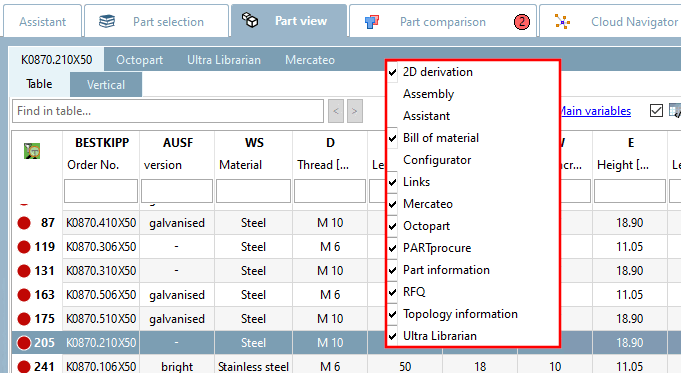Viewport: 681px width, 373px height.
Task: Toggle Octopart in the context menu
Action: click(x=472, y=226)
